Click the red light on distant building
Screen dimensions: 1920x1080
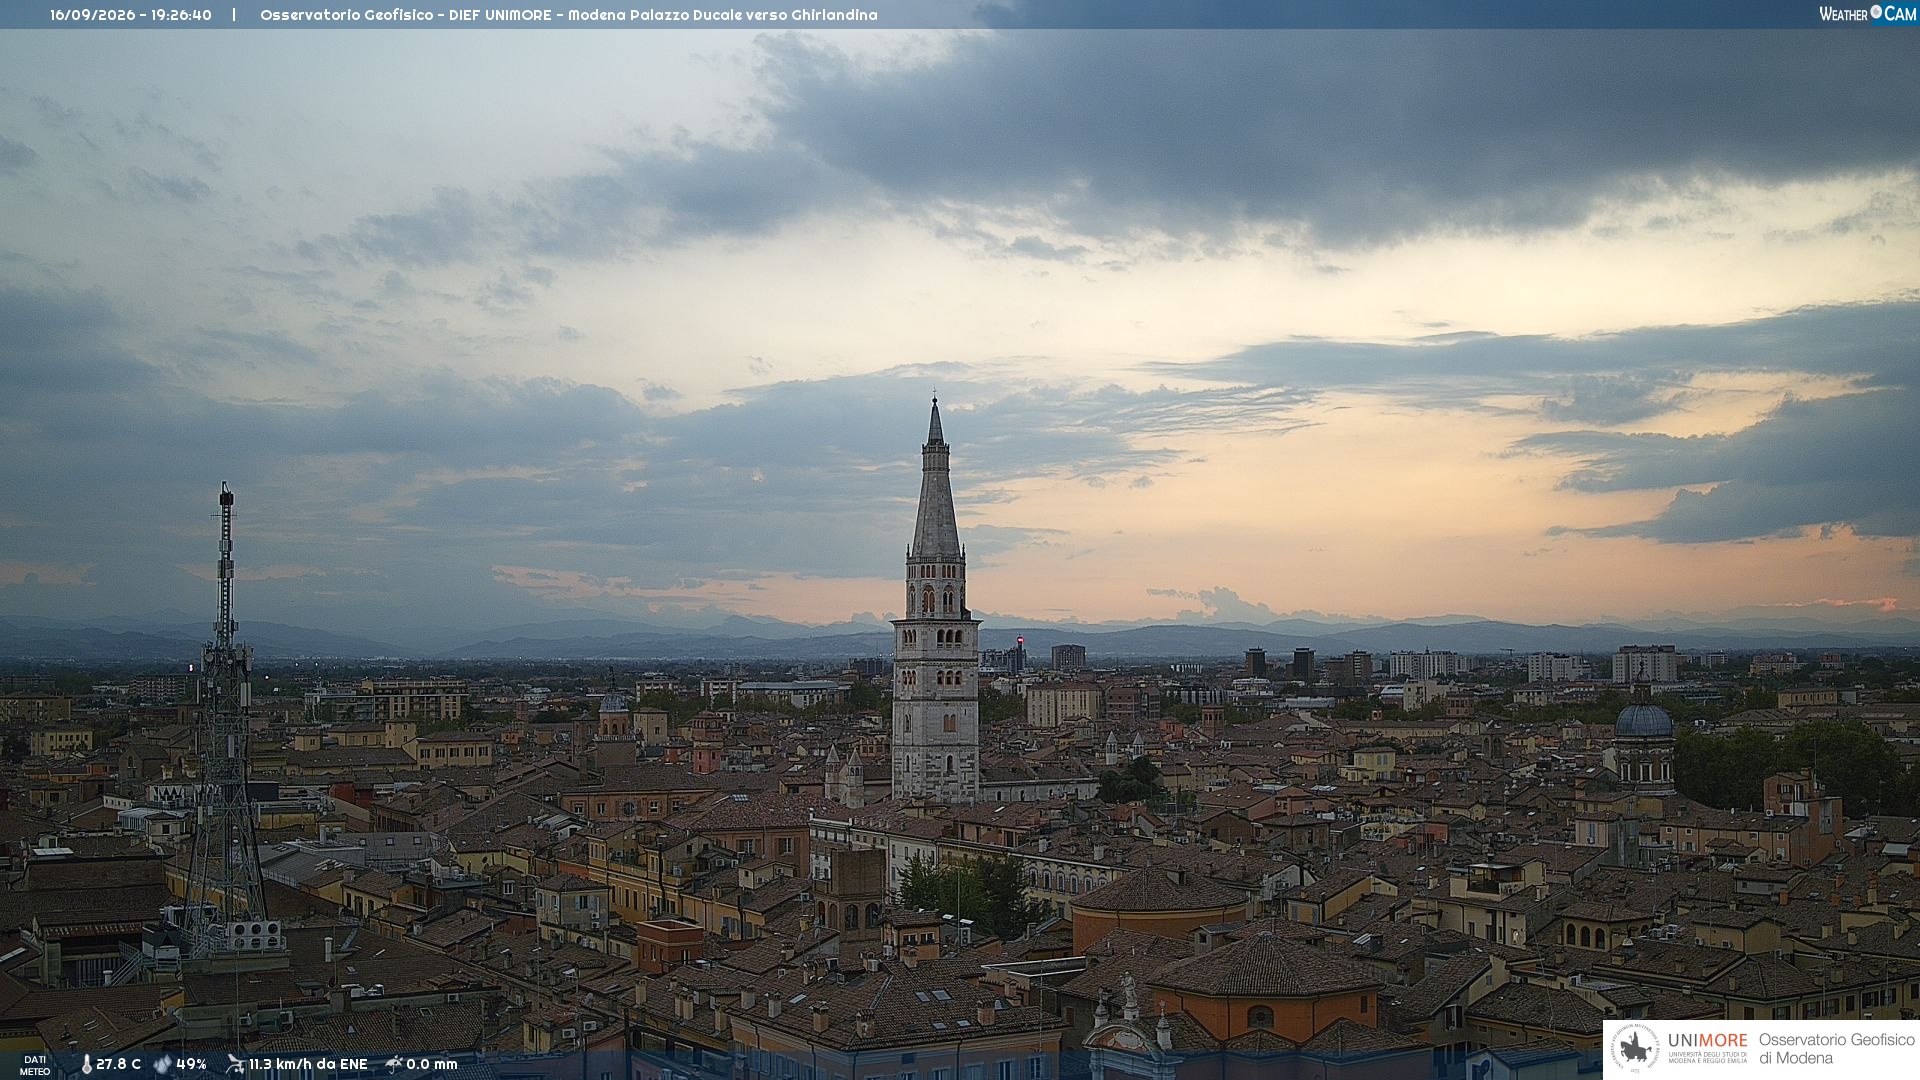pyautogui.click(x=1020, y=640)
